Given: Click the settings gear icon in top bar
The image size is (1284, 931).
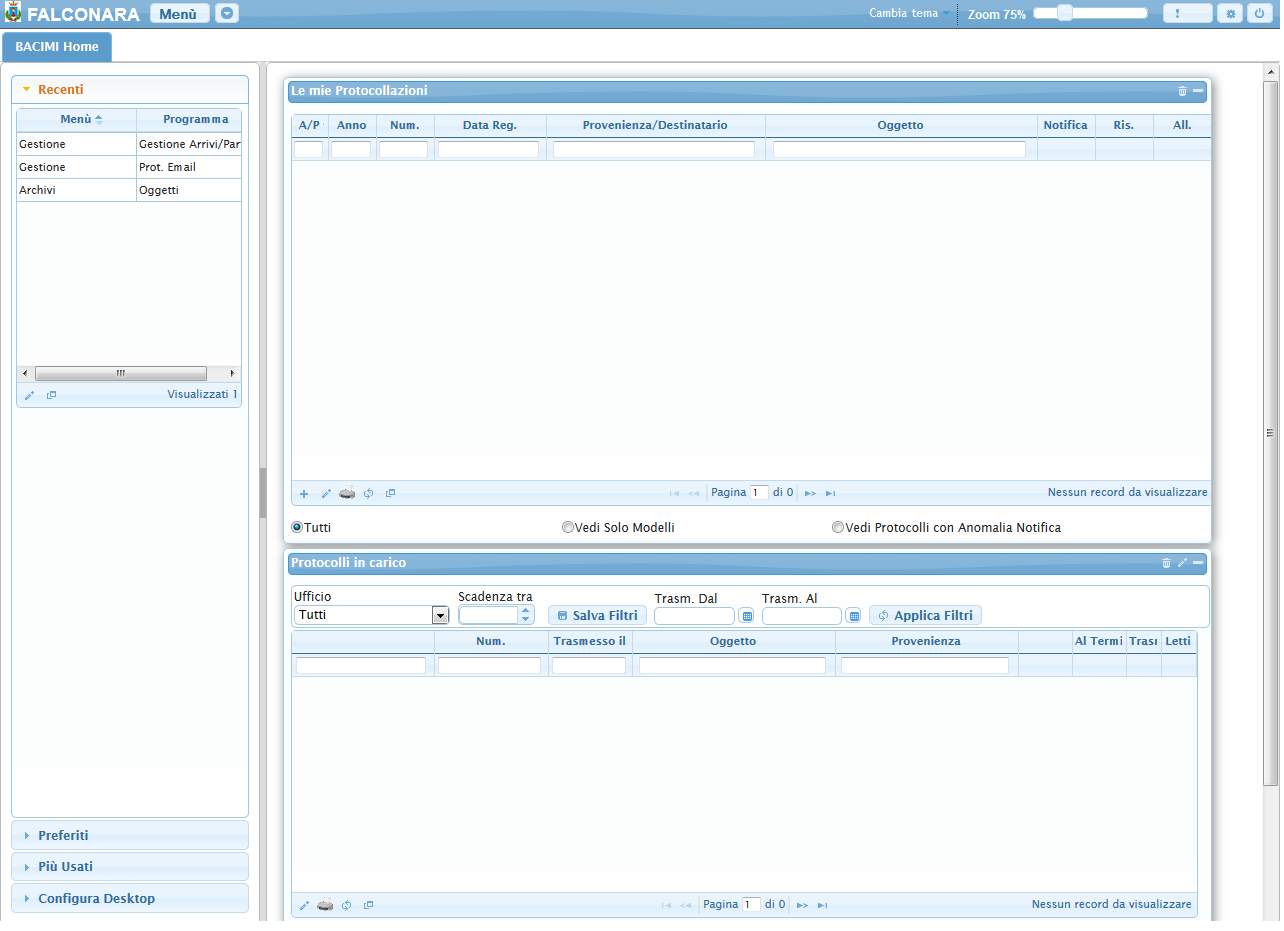Looking at the screenshot, I should tap(1231, 14).
